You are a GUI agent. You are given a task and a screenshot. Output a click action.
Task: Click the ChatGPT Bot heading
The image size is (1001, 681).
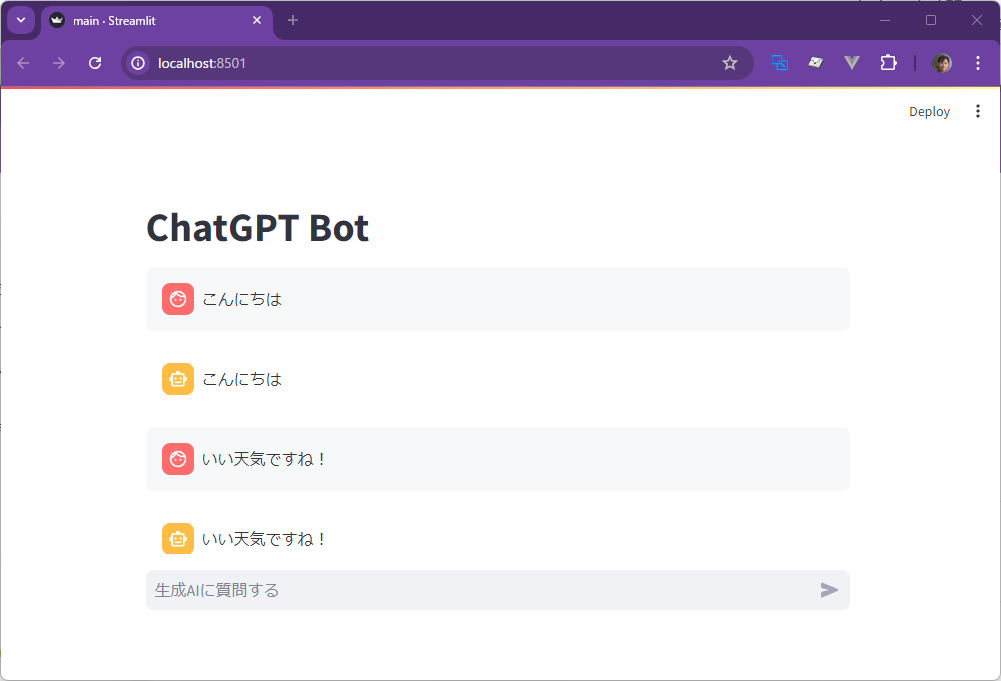[258, 227]
